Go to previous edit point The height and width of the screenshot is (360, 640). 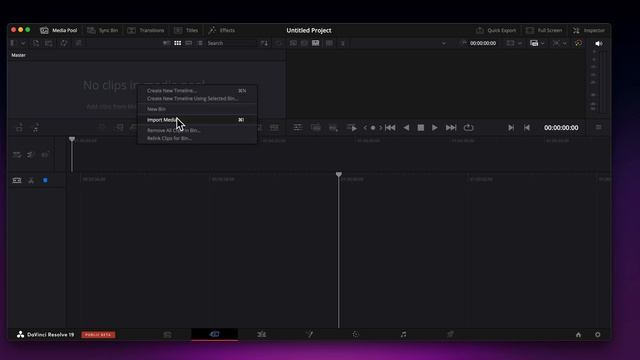[527, 128]
